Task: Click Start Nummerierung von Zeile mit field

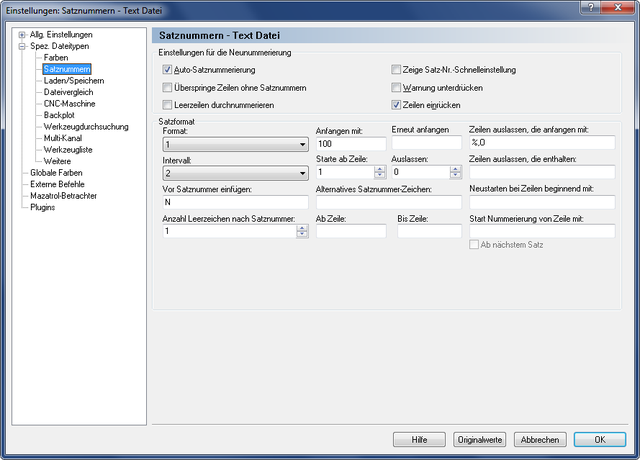Action: [542, 231]
